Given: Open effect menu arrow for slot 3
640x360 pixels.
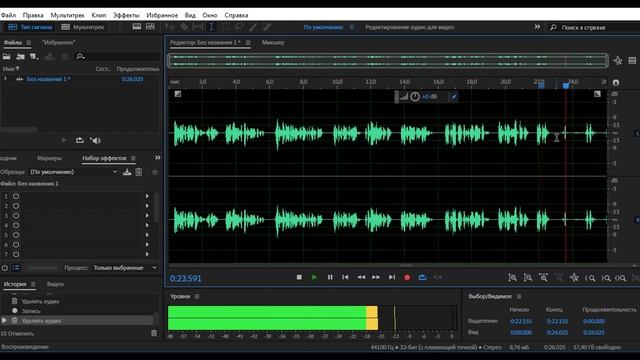Looking at the screenshot, I should coord(147,216).
